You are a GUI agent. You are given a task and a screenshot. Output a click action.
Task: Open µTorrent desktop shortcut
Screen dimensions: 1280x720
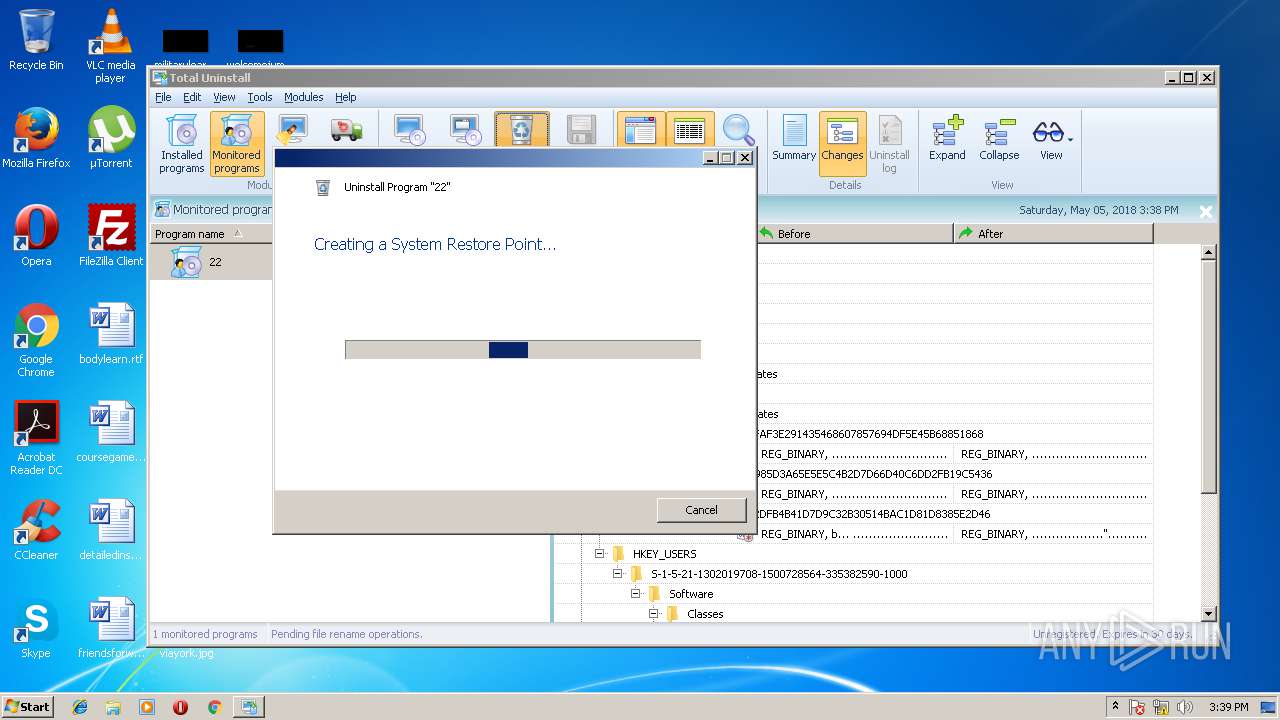pos(110,138)
